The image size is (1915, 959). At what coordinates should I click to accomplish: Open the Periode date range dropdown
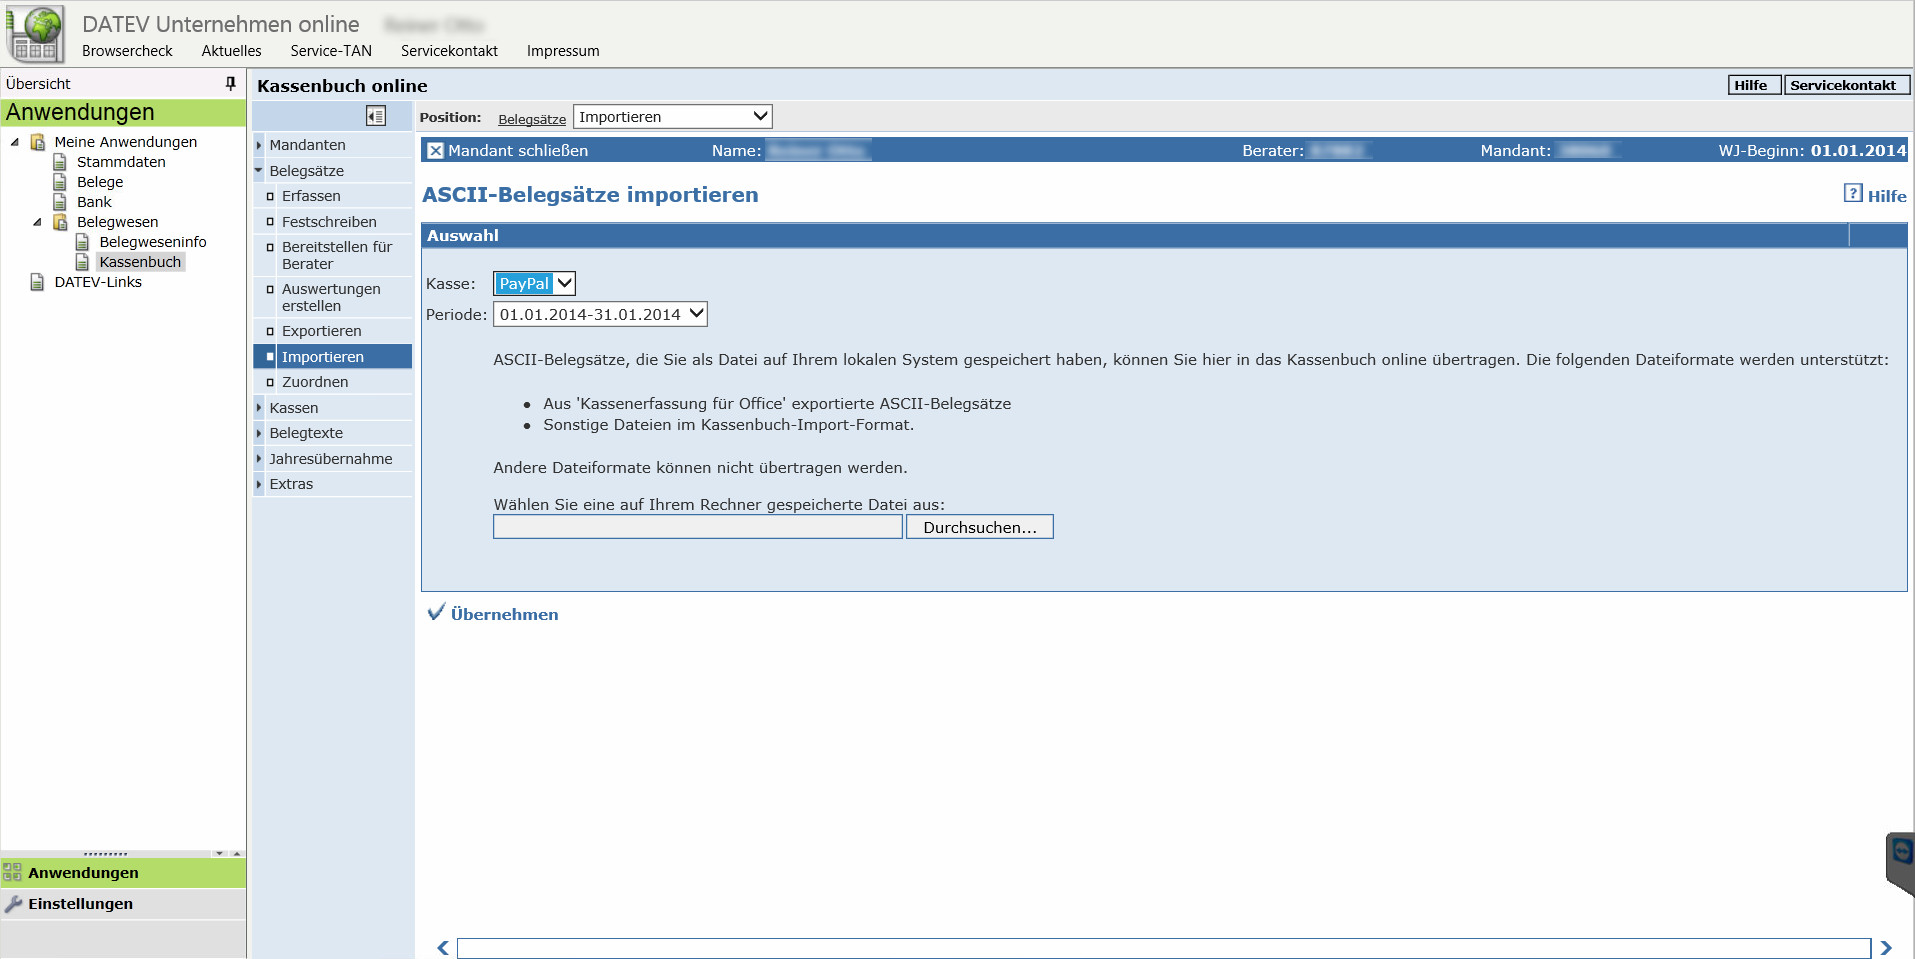coord(600,314)
